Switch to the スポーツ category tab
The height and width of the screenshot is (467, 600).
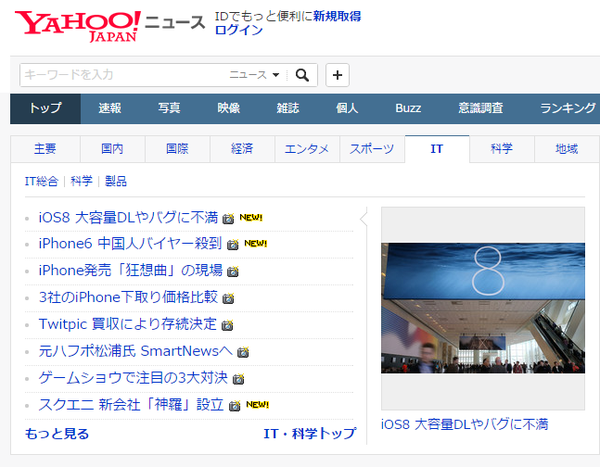point(372,149)
